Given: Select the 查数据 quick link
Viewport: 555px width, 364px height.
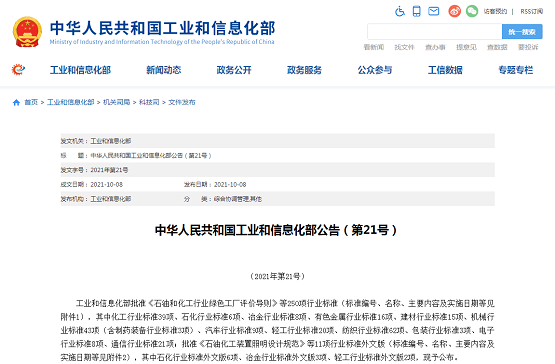Looking at the screenshot, I should click(x=497, y=47).
